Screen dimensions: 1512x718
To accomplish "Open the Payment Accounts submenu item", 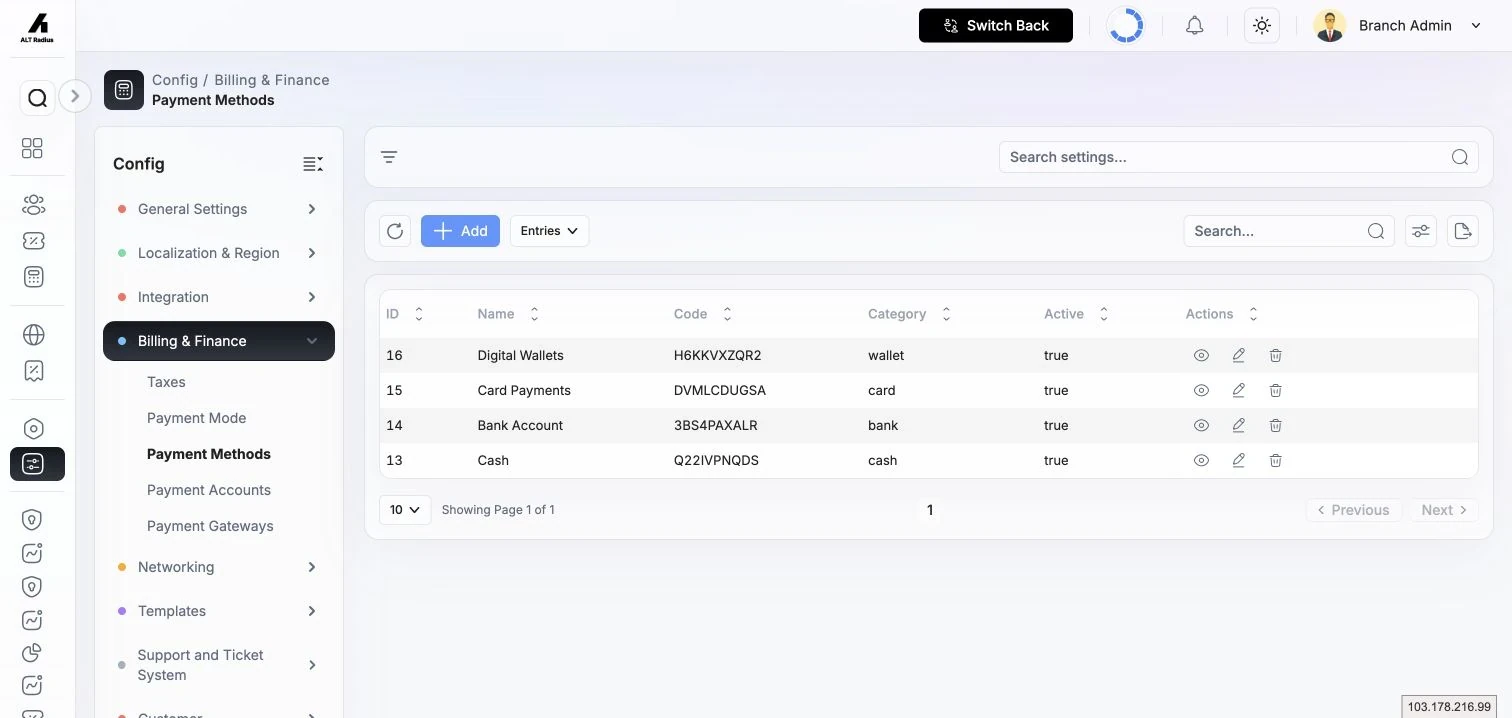I will [x=209, y=490].
